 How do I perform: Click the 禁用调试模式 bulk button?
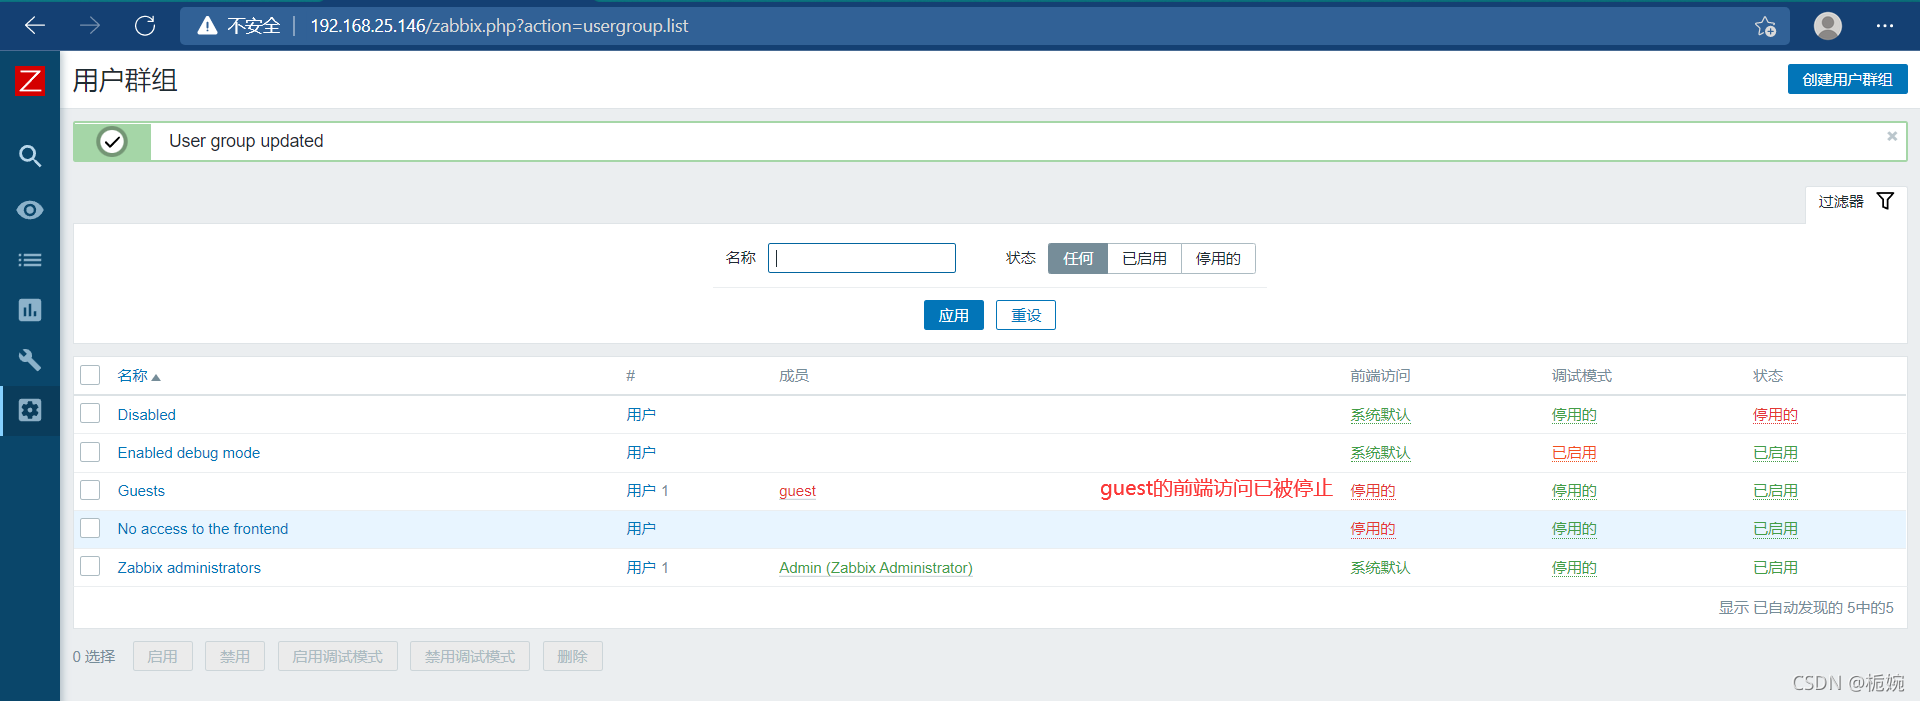(470, 656)
